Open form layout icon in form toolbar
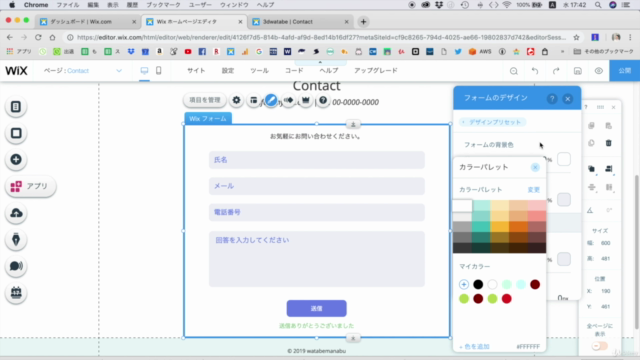640x360 pixels. [x=253, y=100]
